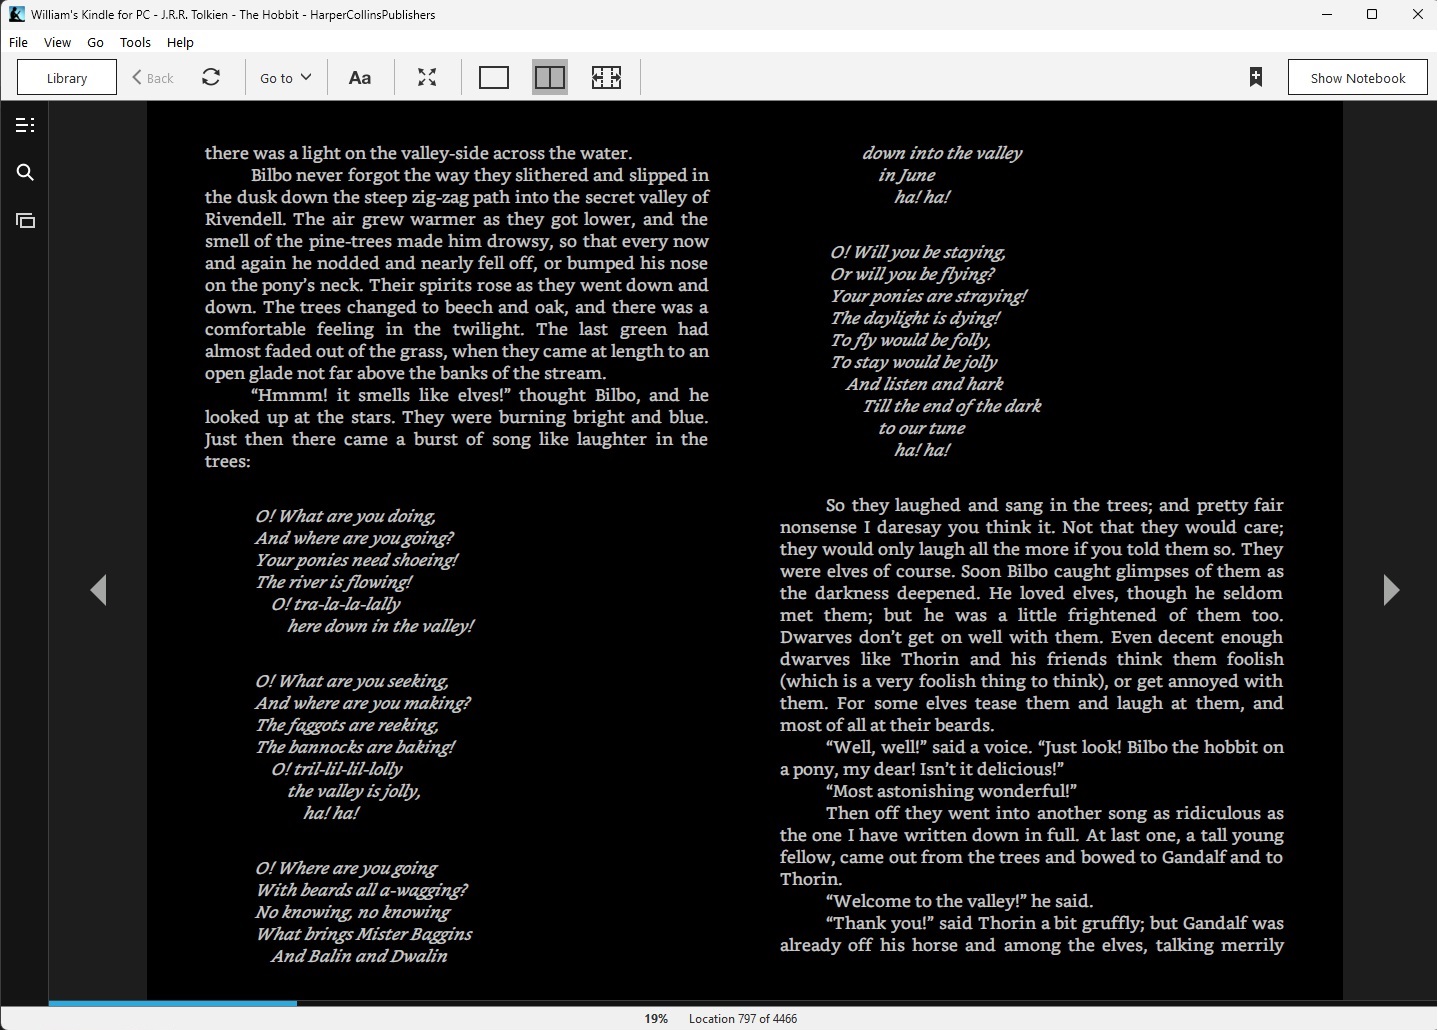Open the Aa font settings
The image size is (1438, 1030).
360,77
